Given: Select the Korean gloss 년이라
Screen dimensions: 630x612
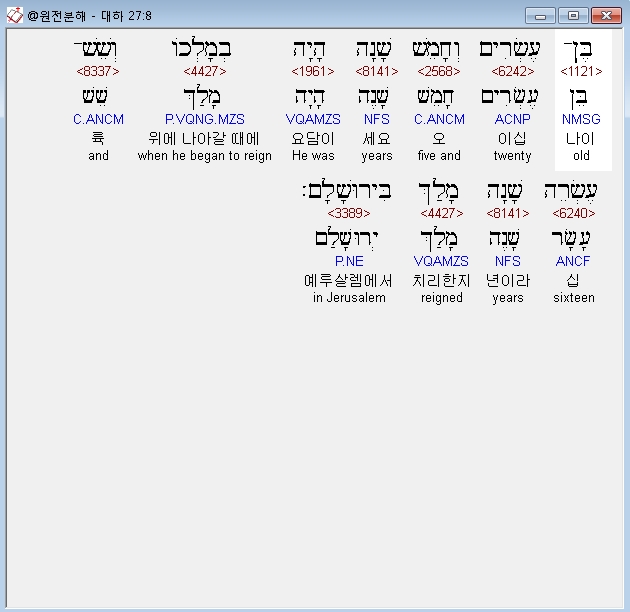Looking at the screenshot, I should 508,280.
